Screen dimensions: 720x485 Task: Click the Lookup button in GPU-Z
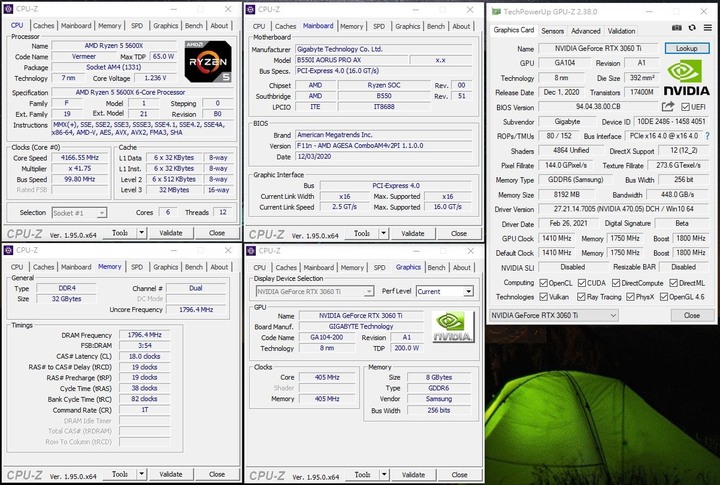(x=686, y=48)
